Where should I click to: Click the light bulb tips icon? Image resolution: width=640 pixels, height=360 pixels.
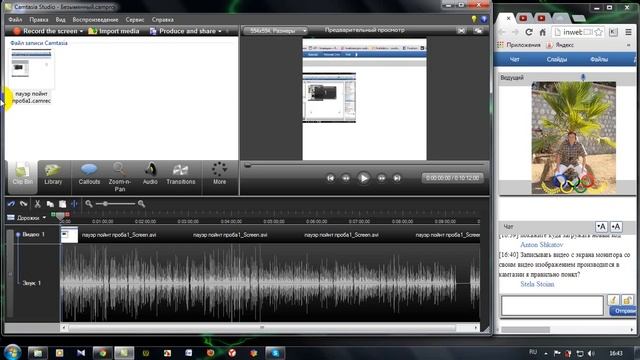click(474, 19)
